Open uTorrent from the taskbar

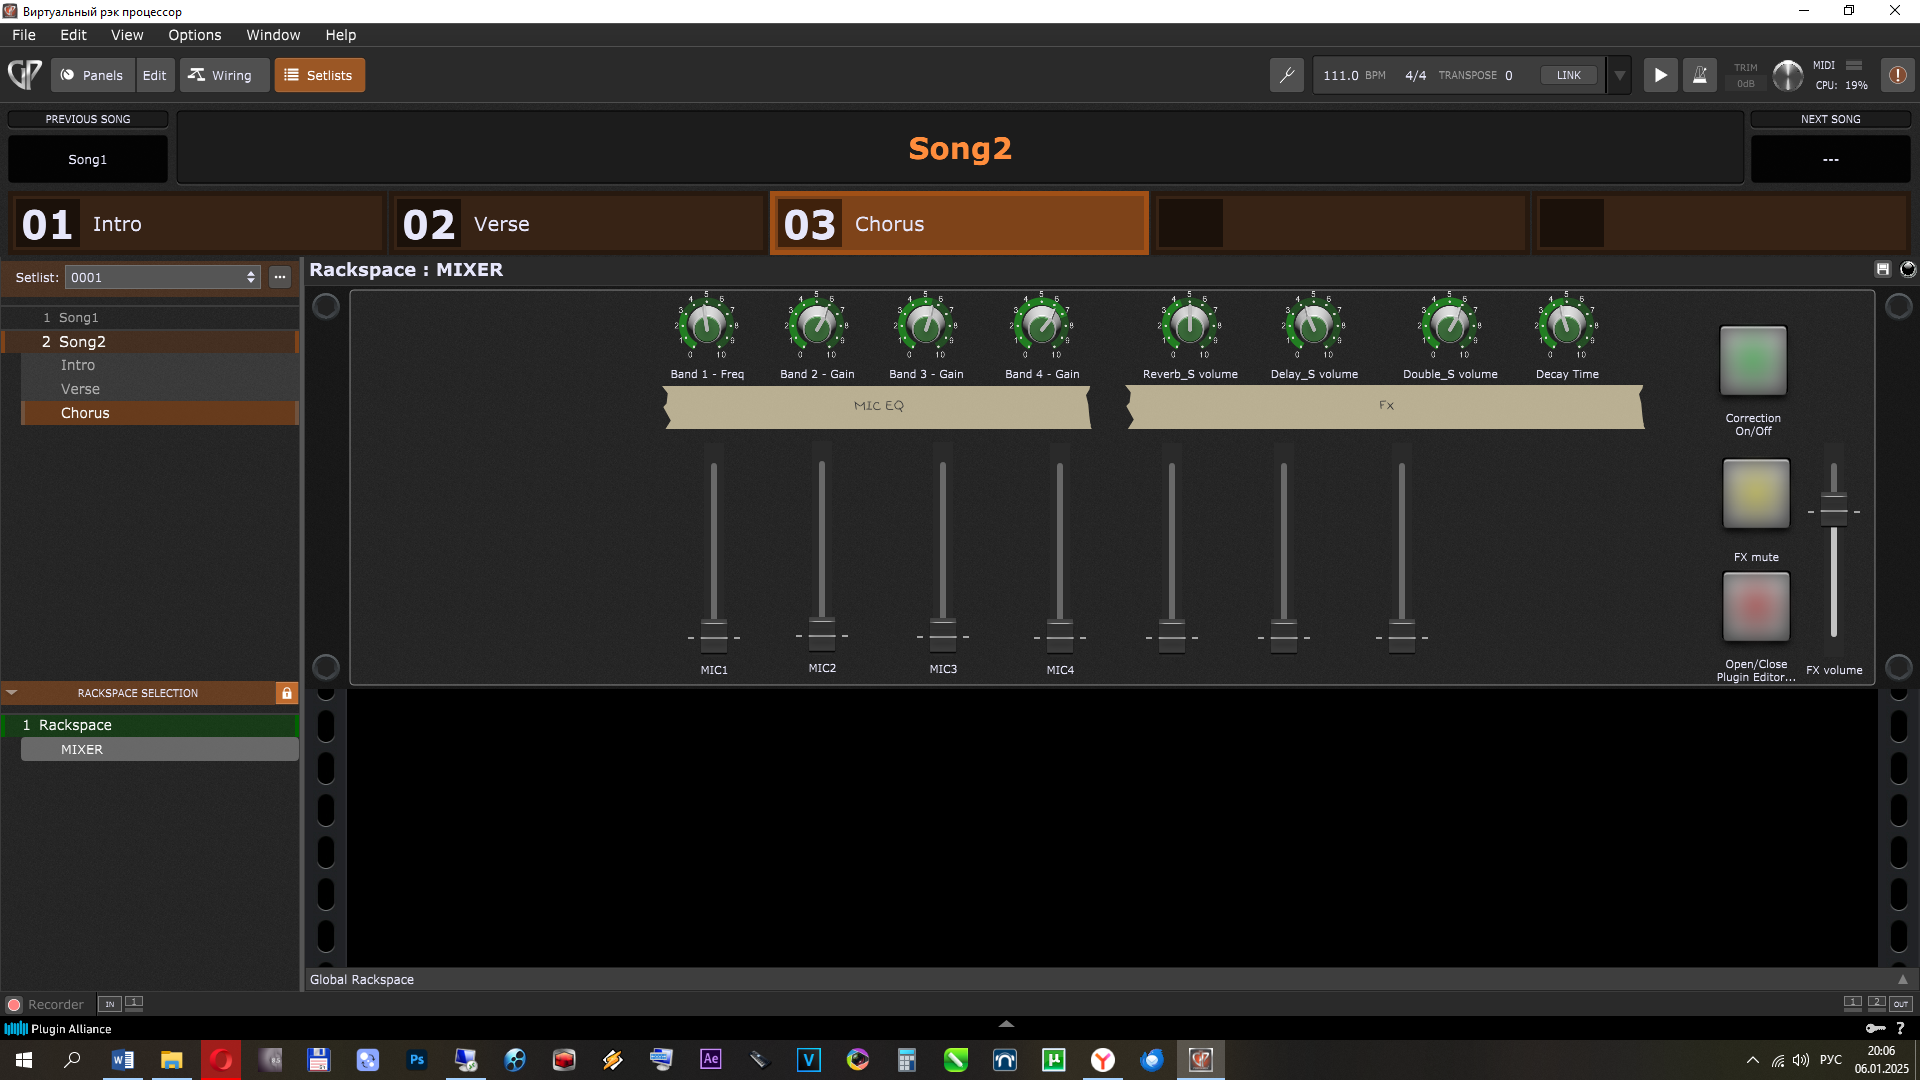(1054, 1060)
